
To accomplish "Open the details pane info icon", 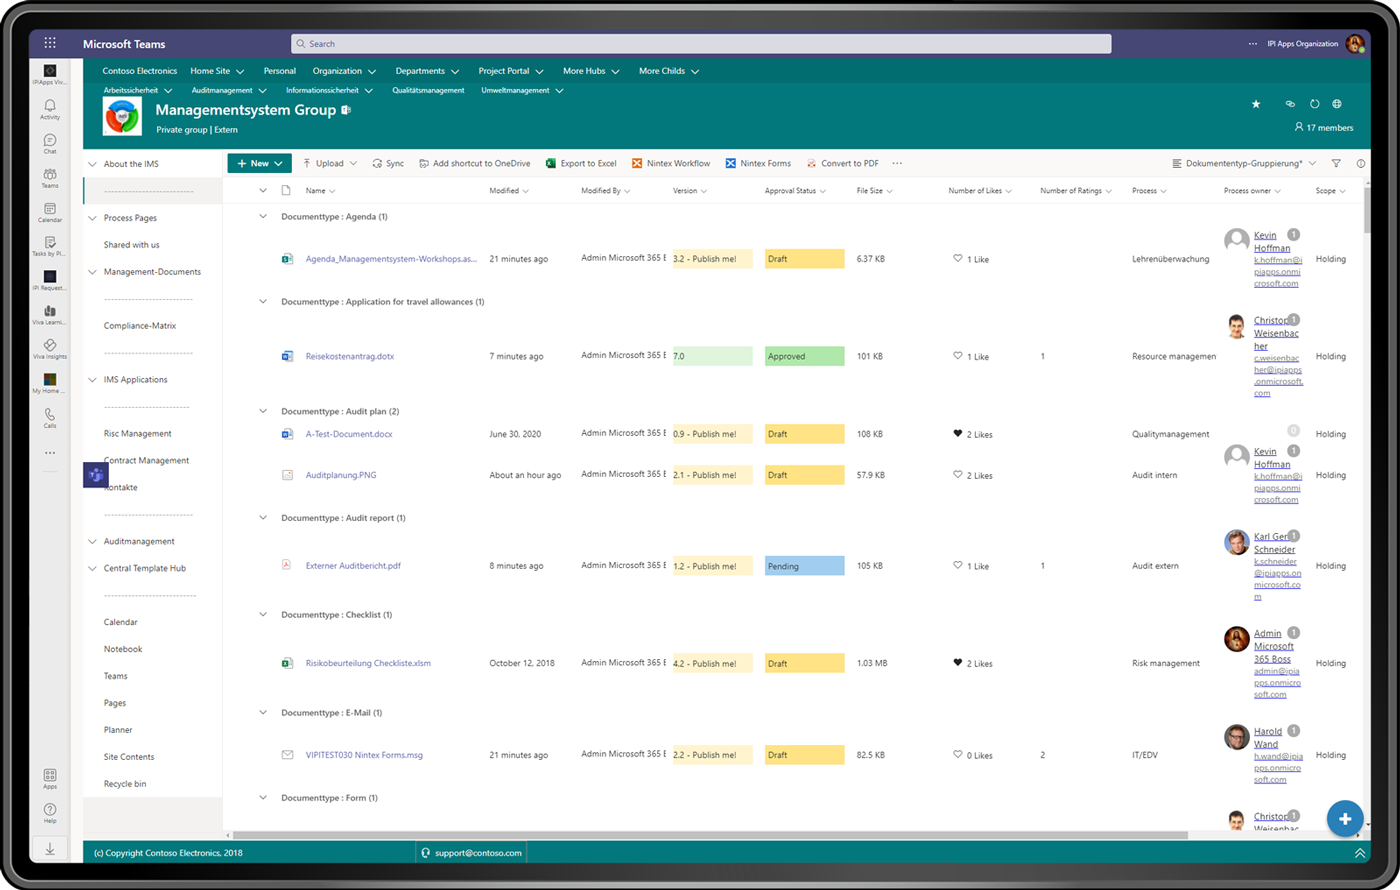I will point(1361,163).
